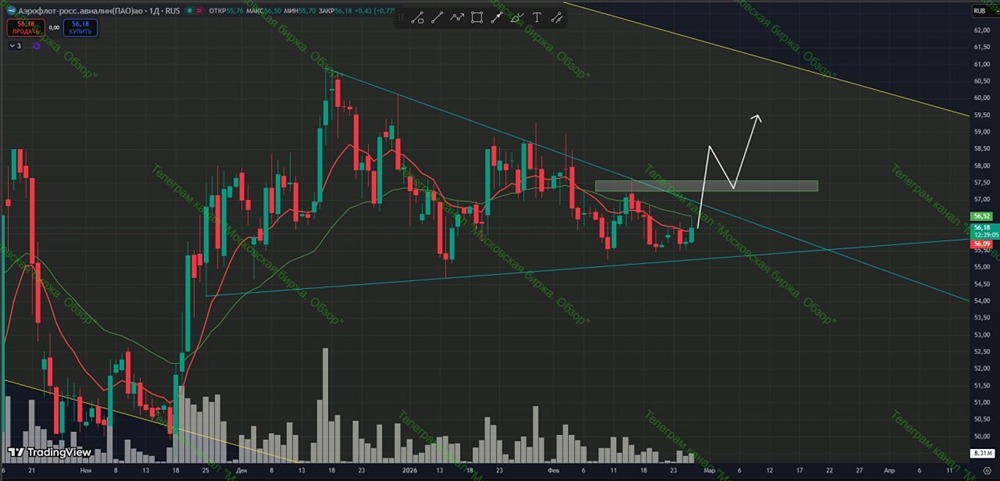The image size is (1000, 481).
Task: Select the Text tool marked T
Action: point(537,18)
